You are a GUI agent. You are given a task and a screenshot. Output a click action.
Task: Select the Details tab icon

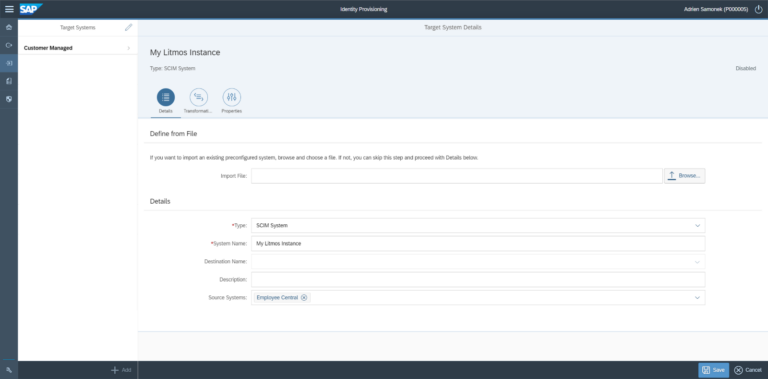166,97
